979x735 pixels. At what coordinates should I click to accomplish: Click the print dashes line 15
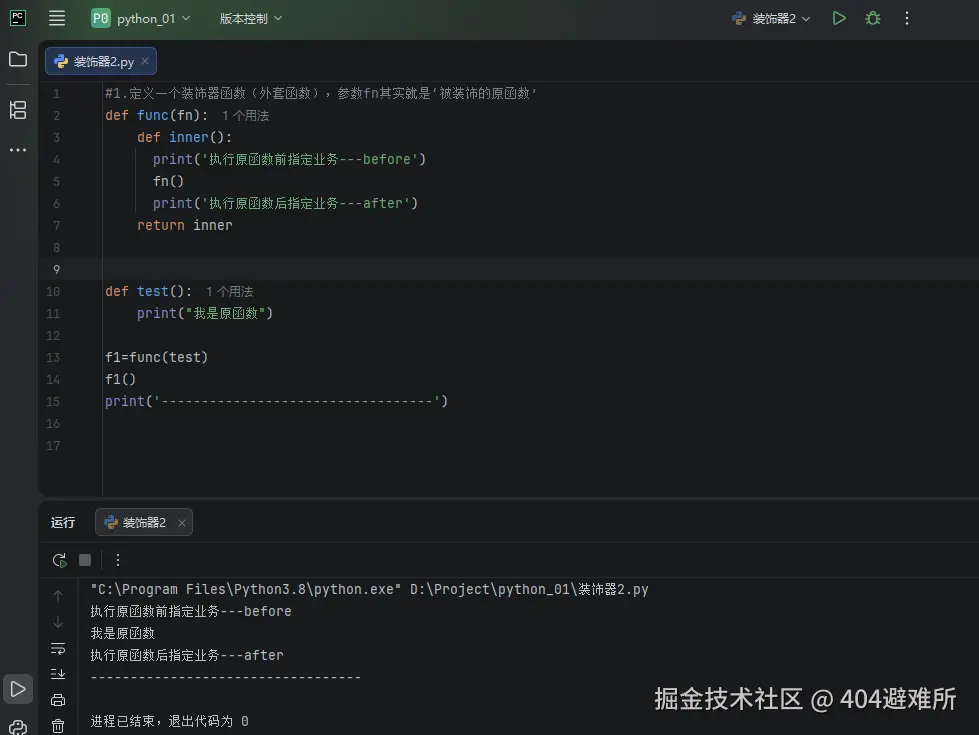point(277,402)
